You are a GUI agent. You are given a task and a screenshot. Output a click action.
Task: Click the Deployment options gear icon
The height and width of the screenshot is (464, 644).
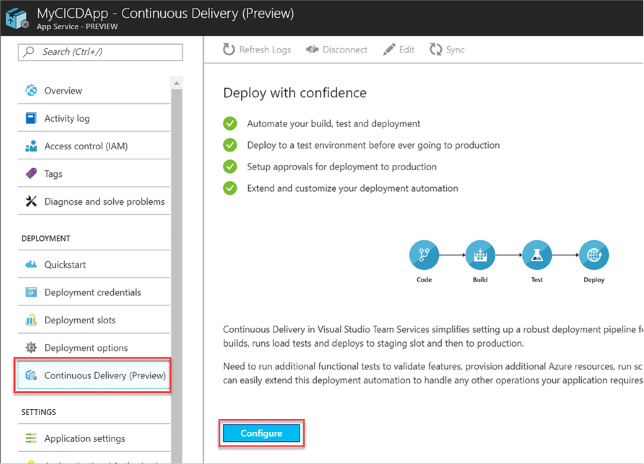pos(31,348)
